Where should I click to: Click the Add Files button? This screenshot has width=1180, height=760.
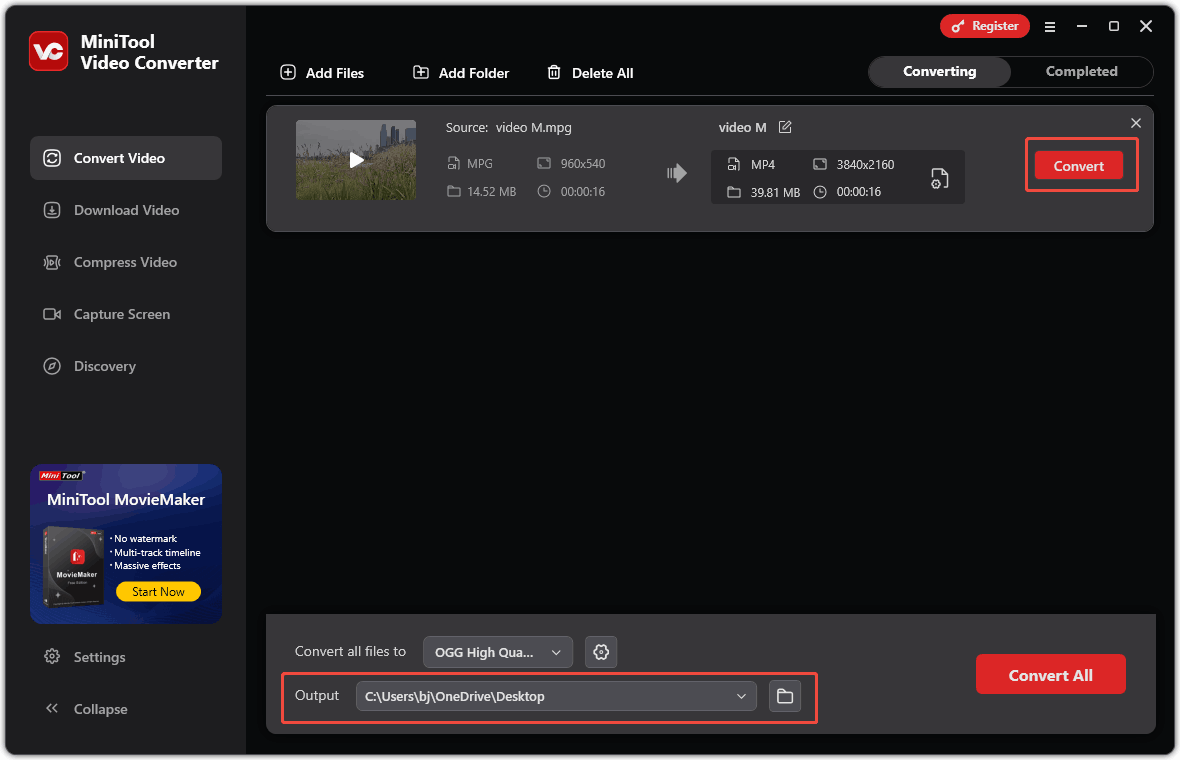tap(322, 73)
